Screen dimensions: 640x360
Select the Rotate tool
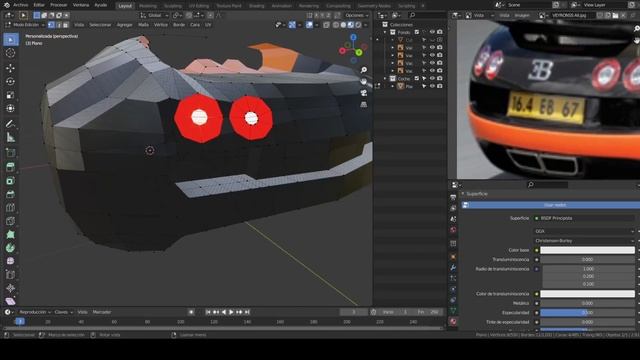pyautogui.click(x=11, y=81)
